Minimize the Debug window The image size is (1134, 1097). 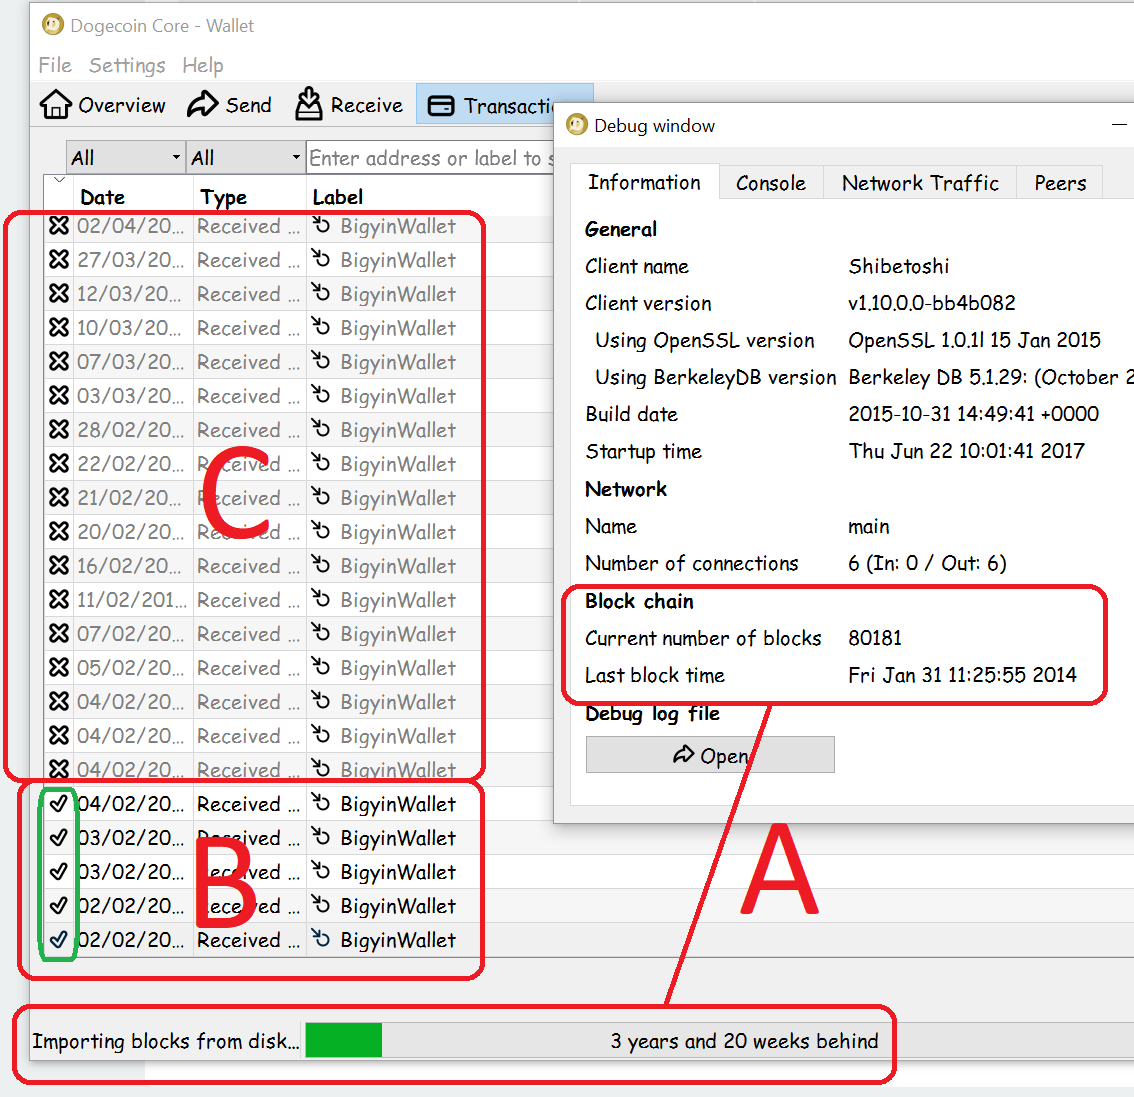(x=1119, y=125)
